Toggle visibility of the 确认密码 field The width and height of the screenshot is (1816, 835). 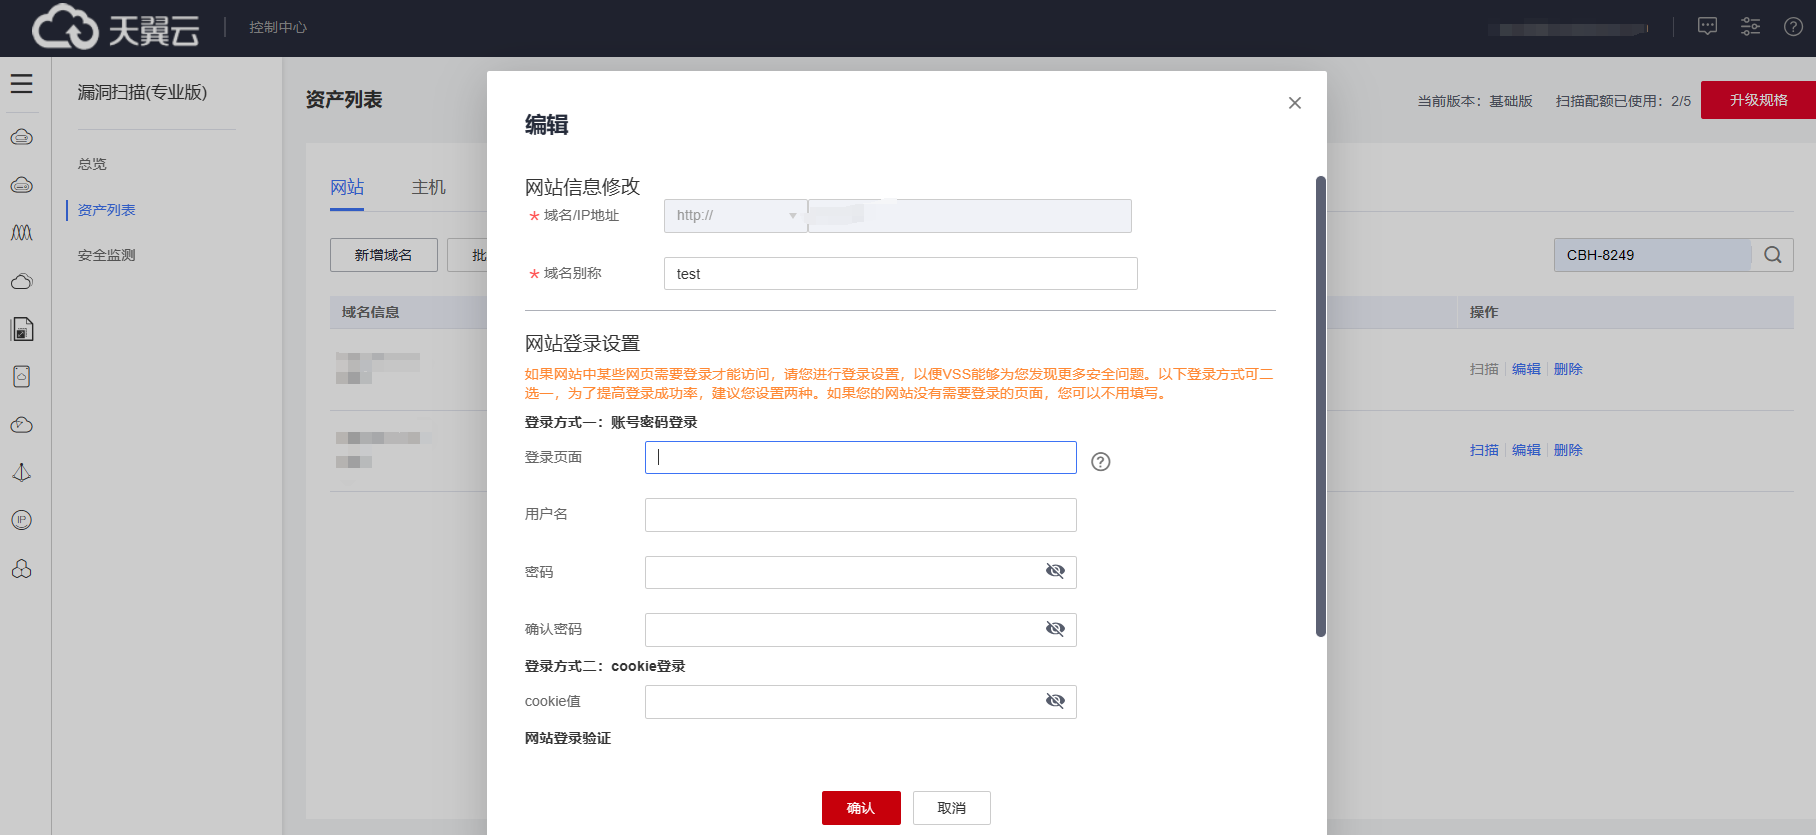coord(1055,629)
